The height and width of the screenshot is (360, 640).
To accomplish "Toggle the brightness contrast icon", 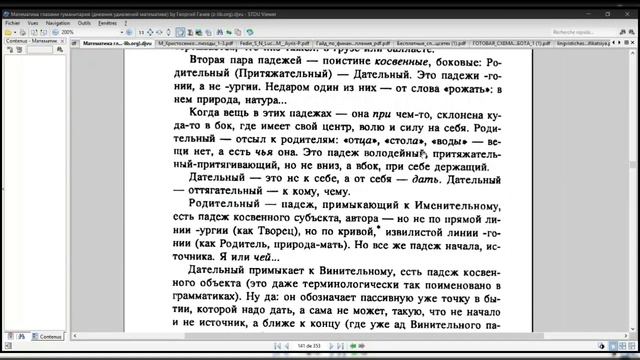I will pyautogui.click(x=601, y=346).
